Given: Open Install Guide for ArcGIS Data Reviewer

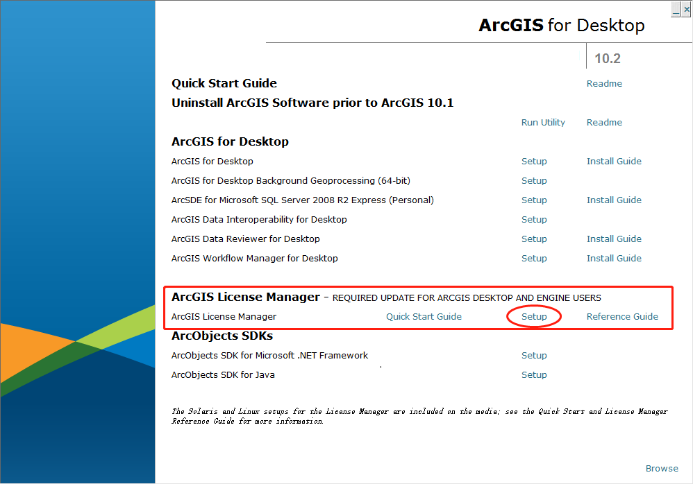Looking at the screenshot, I should click(x=614, y=239).
